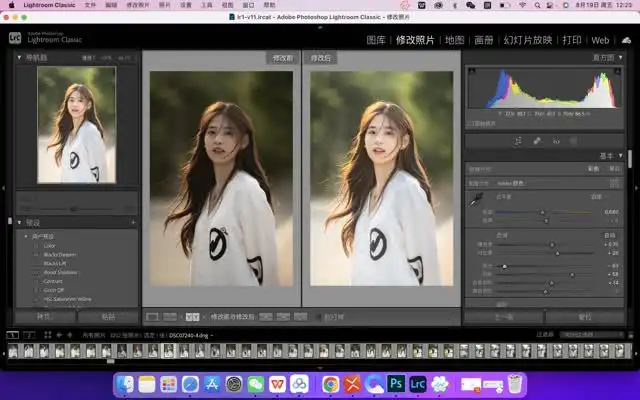Collapse the 导航器 navigator panel
Screen dimensions: 640x400
[20, 58]
